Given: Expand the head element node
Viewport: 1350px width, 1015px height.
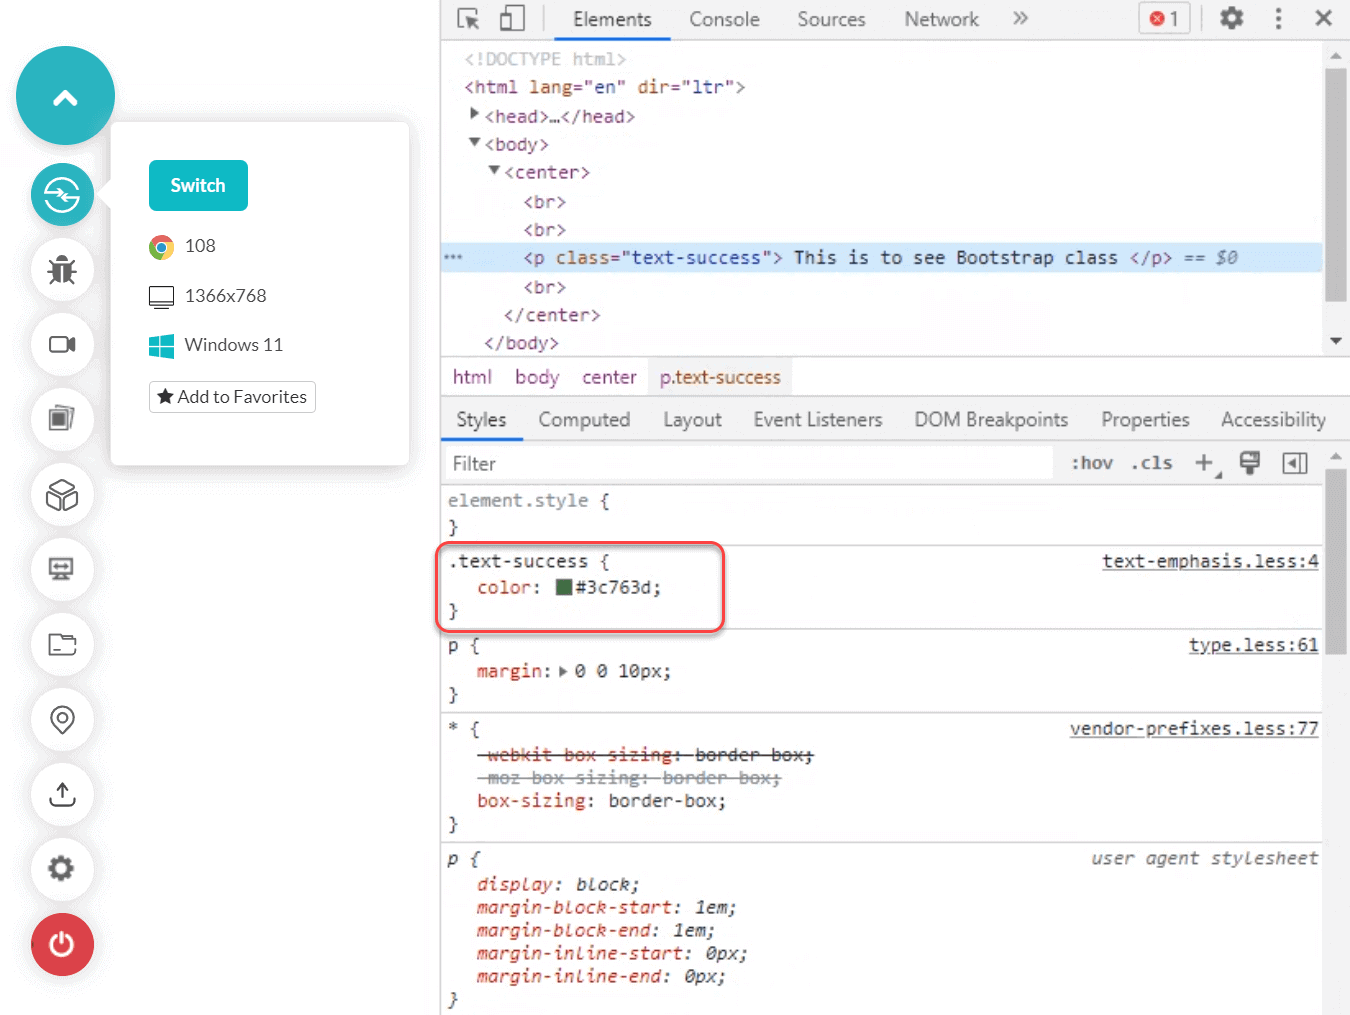Looking at the screenshot, I should click(x=474, y=114).
